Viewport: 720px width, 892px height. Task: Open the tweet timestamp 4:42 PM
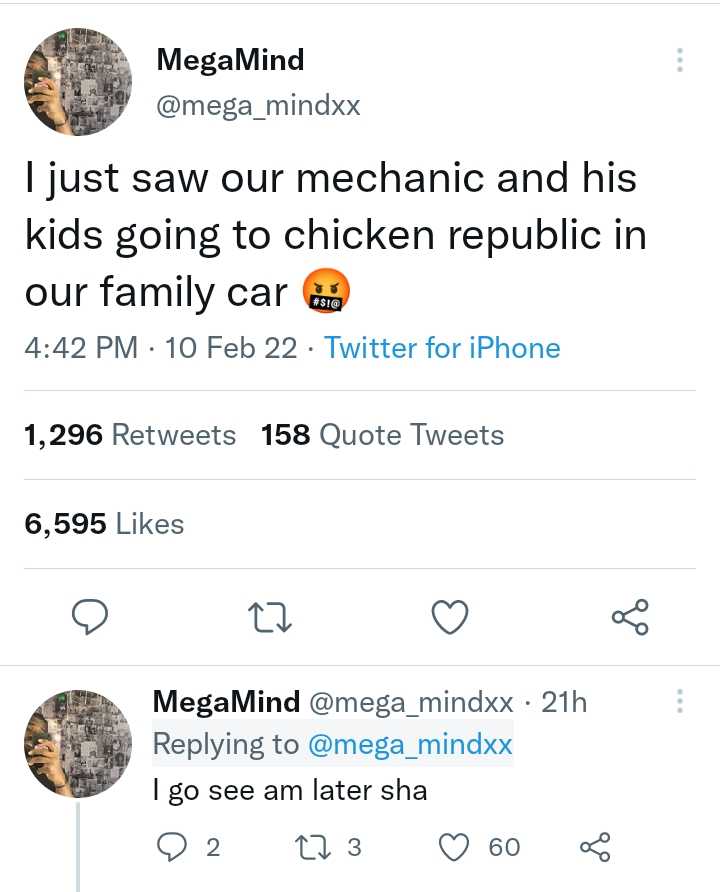pos(82,348)
